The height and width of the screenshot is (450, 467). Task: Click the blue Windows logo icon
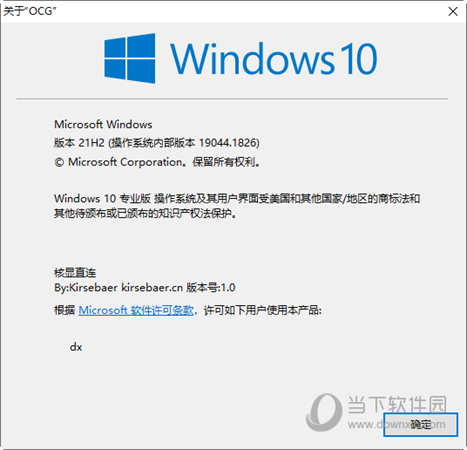pos(130,58)
